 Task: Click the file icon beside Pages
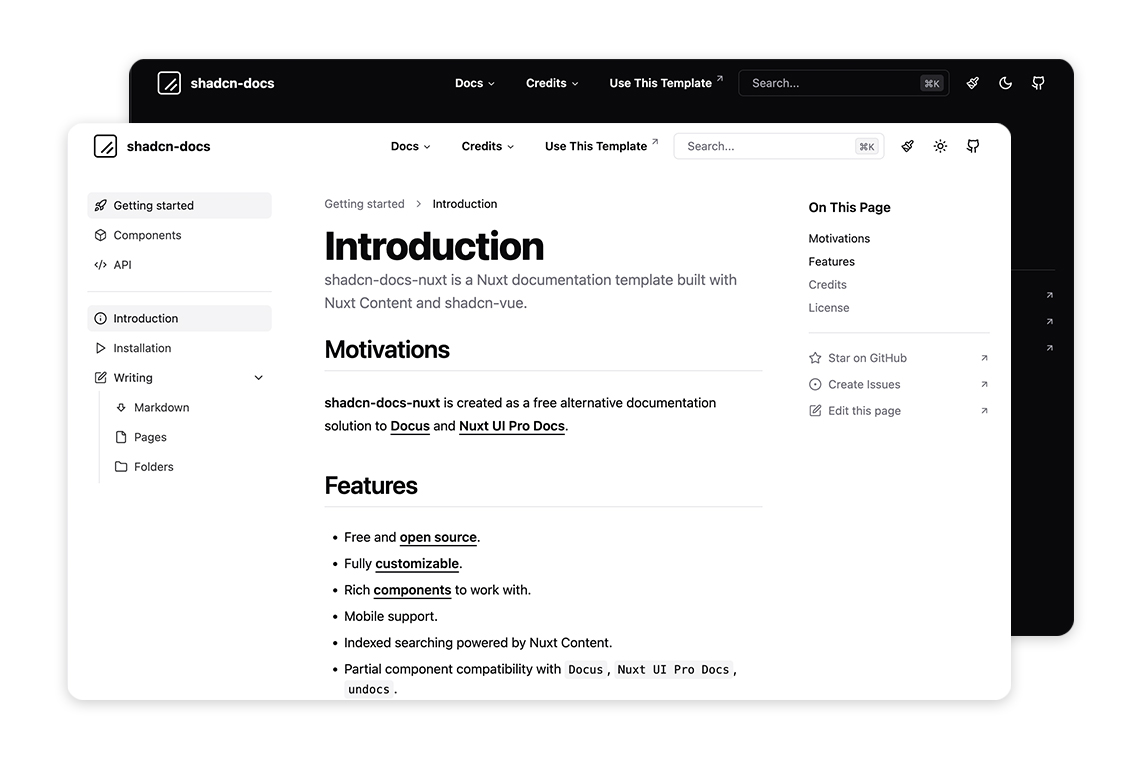click(x=121, y=437)
